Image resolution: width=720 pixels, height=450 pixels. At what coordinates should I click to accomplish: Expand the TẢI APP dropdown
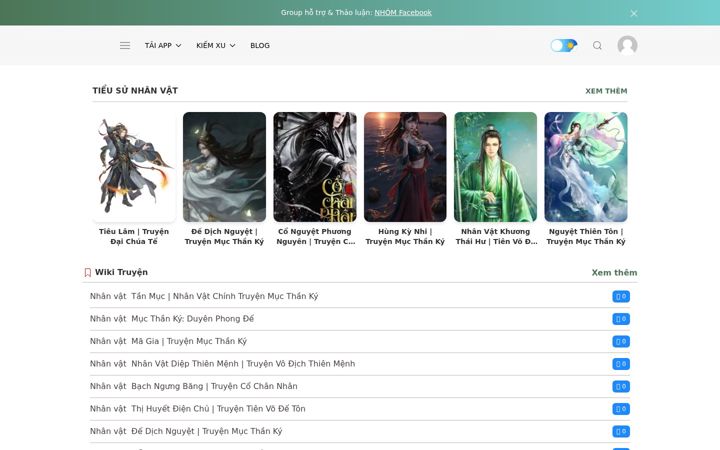click(163, 45)
